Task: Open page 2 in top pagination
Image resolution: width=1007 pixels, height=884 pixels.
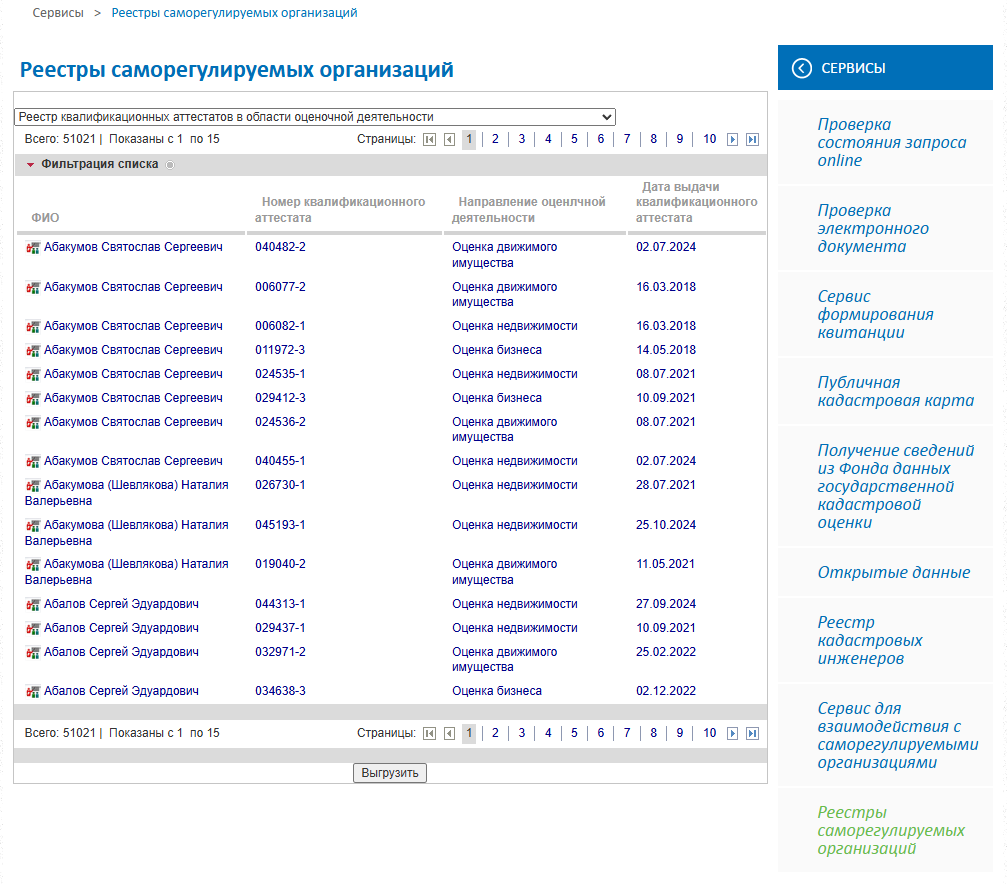Action: click(x=495, y=139)
